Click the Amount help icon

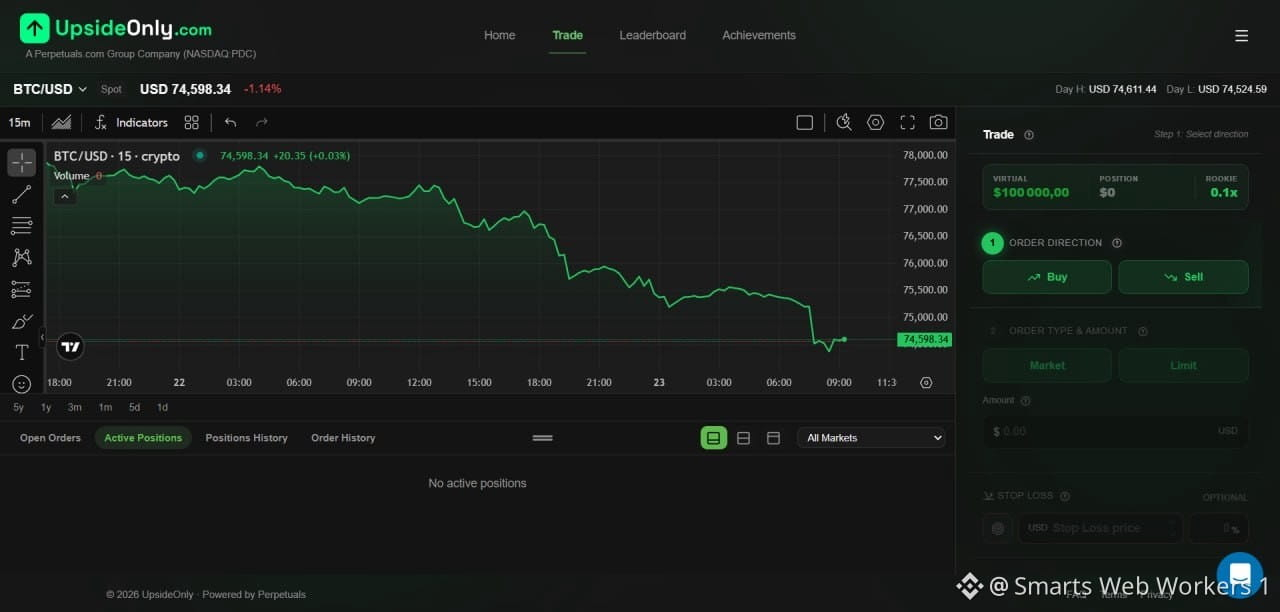point(1026,401)
